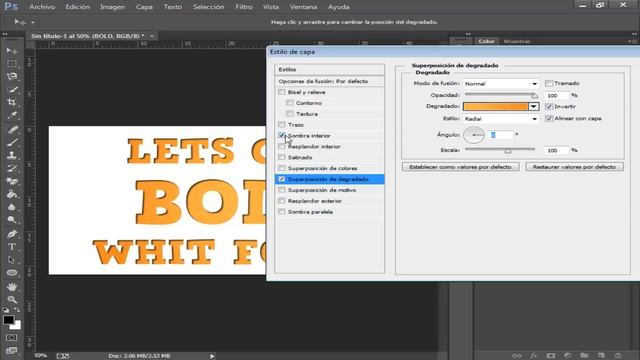Uncheck the Invertir checkbox
Image resolution: width=640 pixels, height=360 pixels.
coord(549,107)
